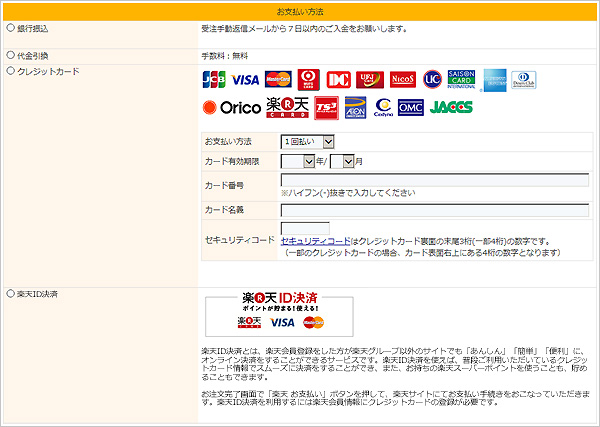Select the 楽天ID決済 payment option
This screenshot has height=427, width=600.
(x=11, y=293)
